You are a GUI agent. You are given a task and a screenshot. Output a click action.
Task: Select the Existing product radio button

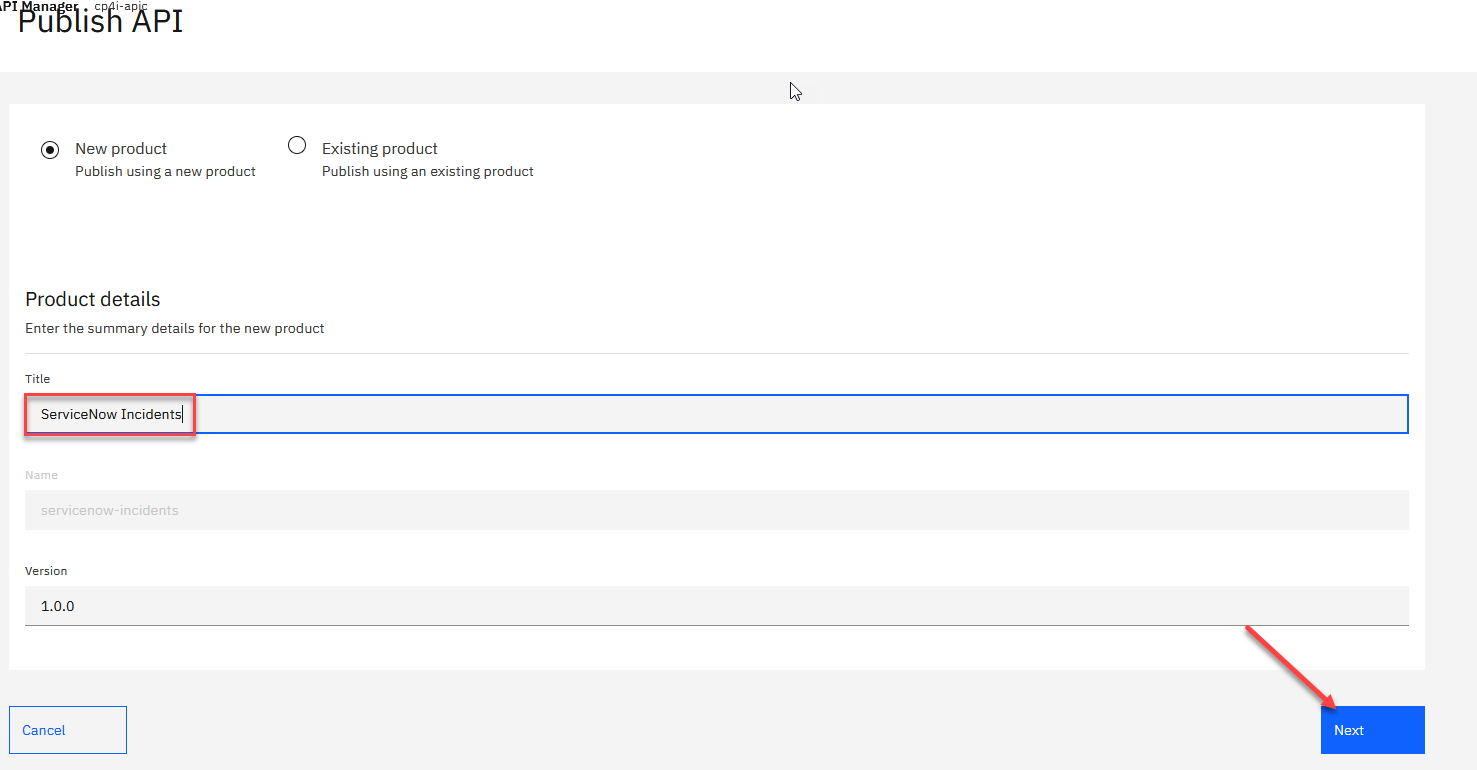click(297, 146)
